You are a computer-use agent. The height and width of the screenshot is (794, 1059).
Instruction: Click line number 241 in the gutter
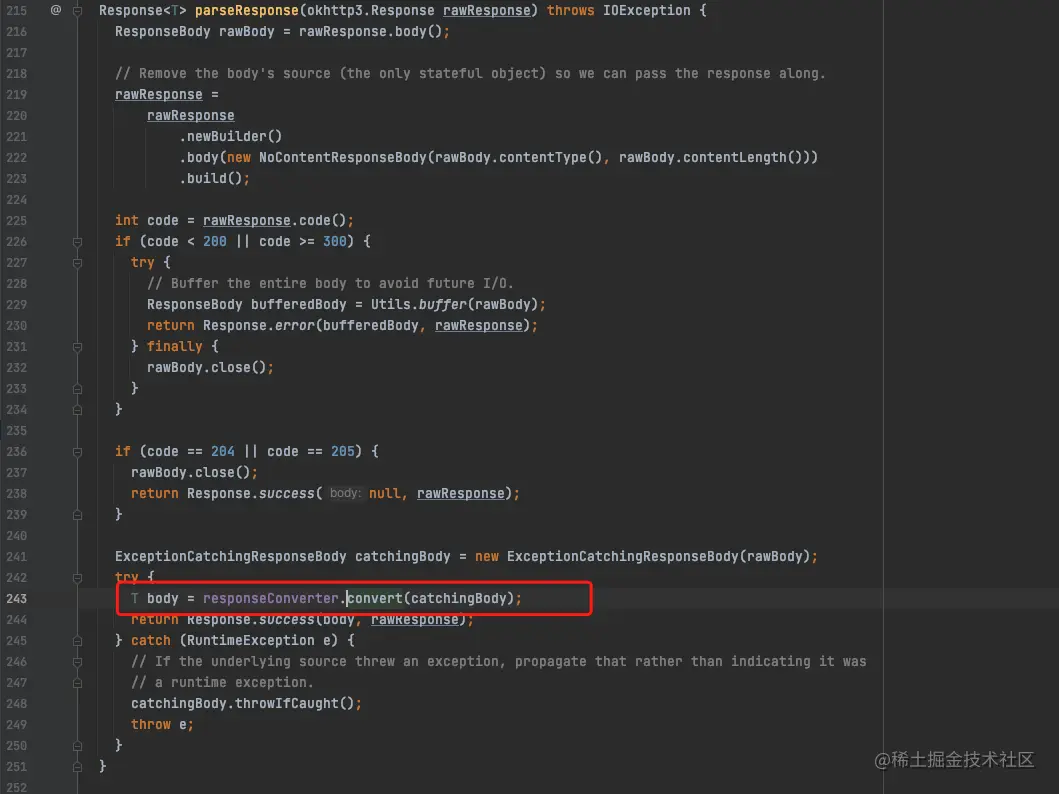tap(16, 557)
